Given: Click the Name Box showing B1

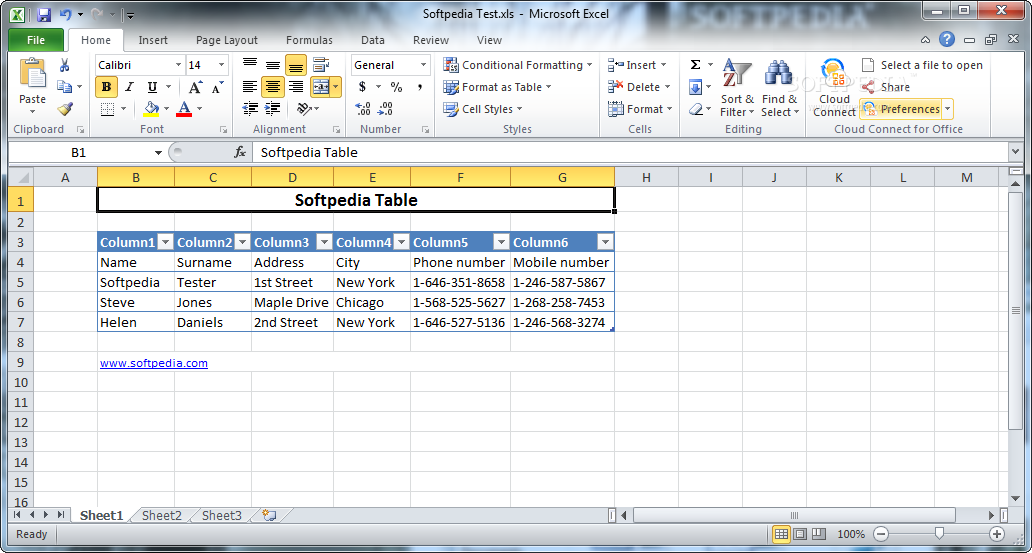Looking at the screenshot, I should coord(79,153).
